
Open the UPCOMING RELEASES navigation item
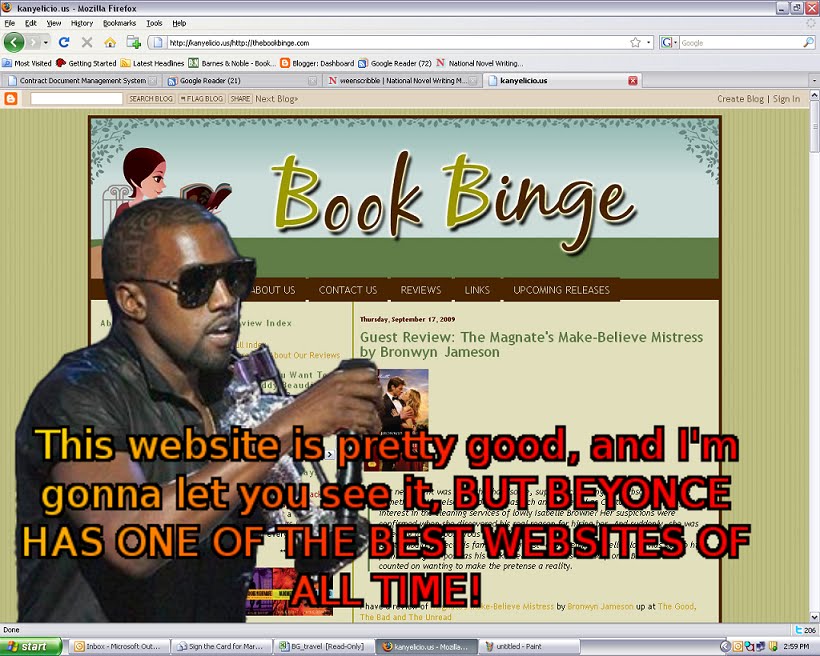[x=561, y=290]
